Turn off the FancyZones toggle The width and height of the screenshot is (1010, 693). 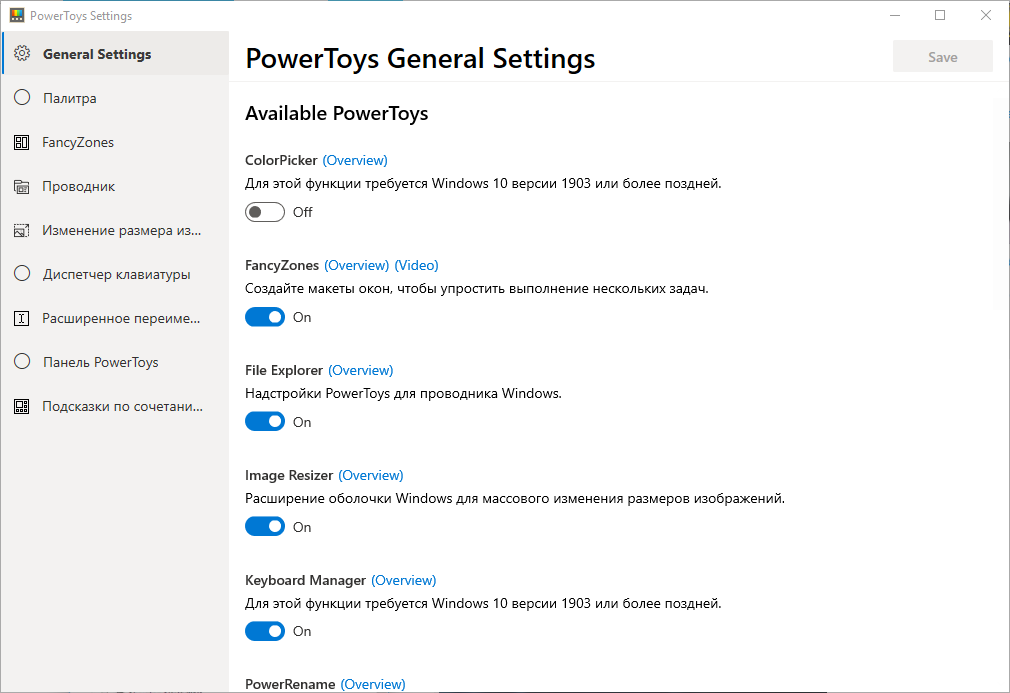click(x=265, y=317)
